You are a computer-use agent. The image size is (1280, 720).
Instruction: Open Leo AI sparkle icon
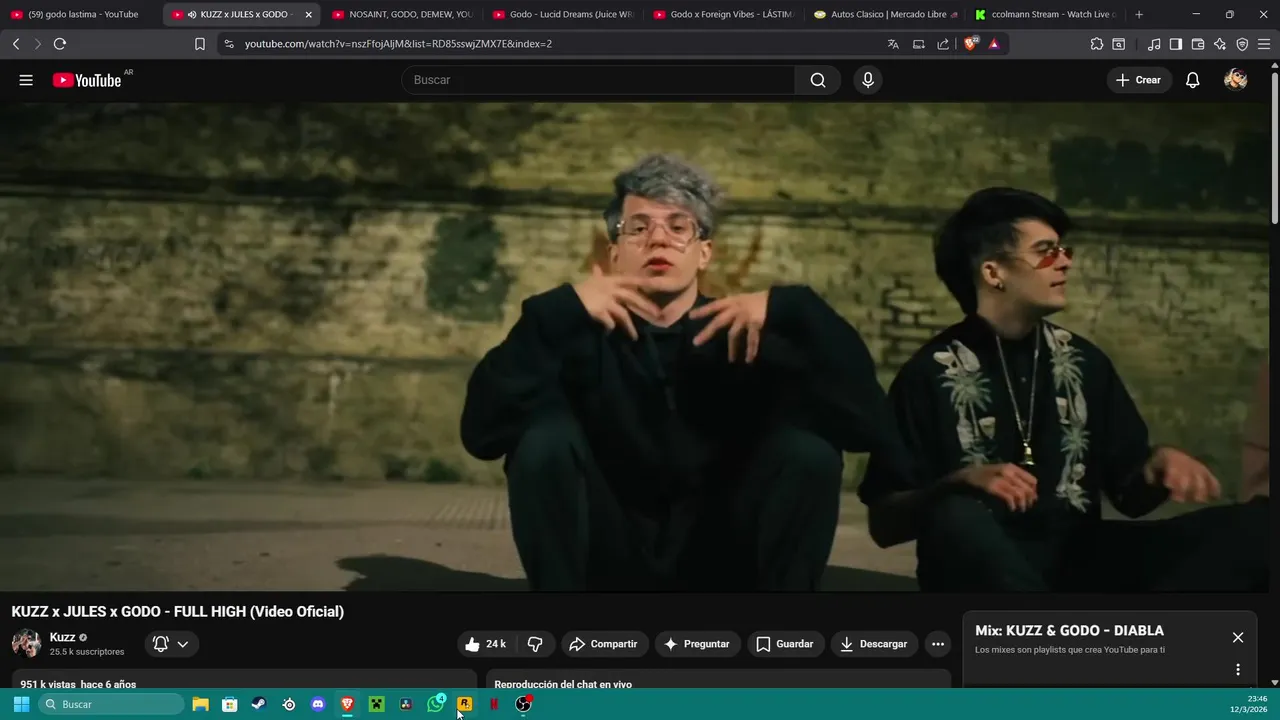click(1220, 44)
